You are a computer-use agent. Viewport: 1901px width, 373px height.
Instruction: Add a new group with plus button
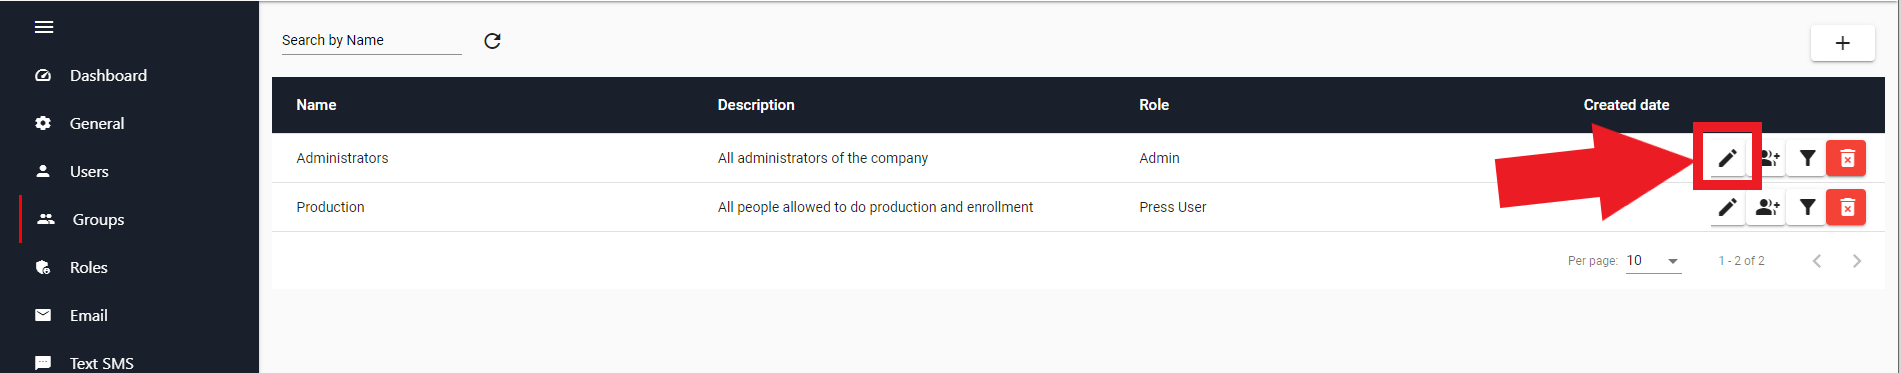pos(1842,43)
